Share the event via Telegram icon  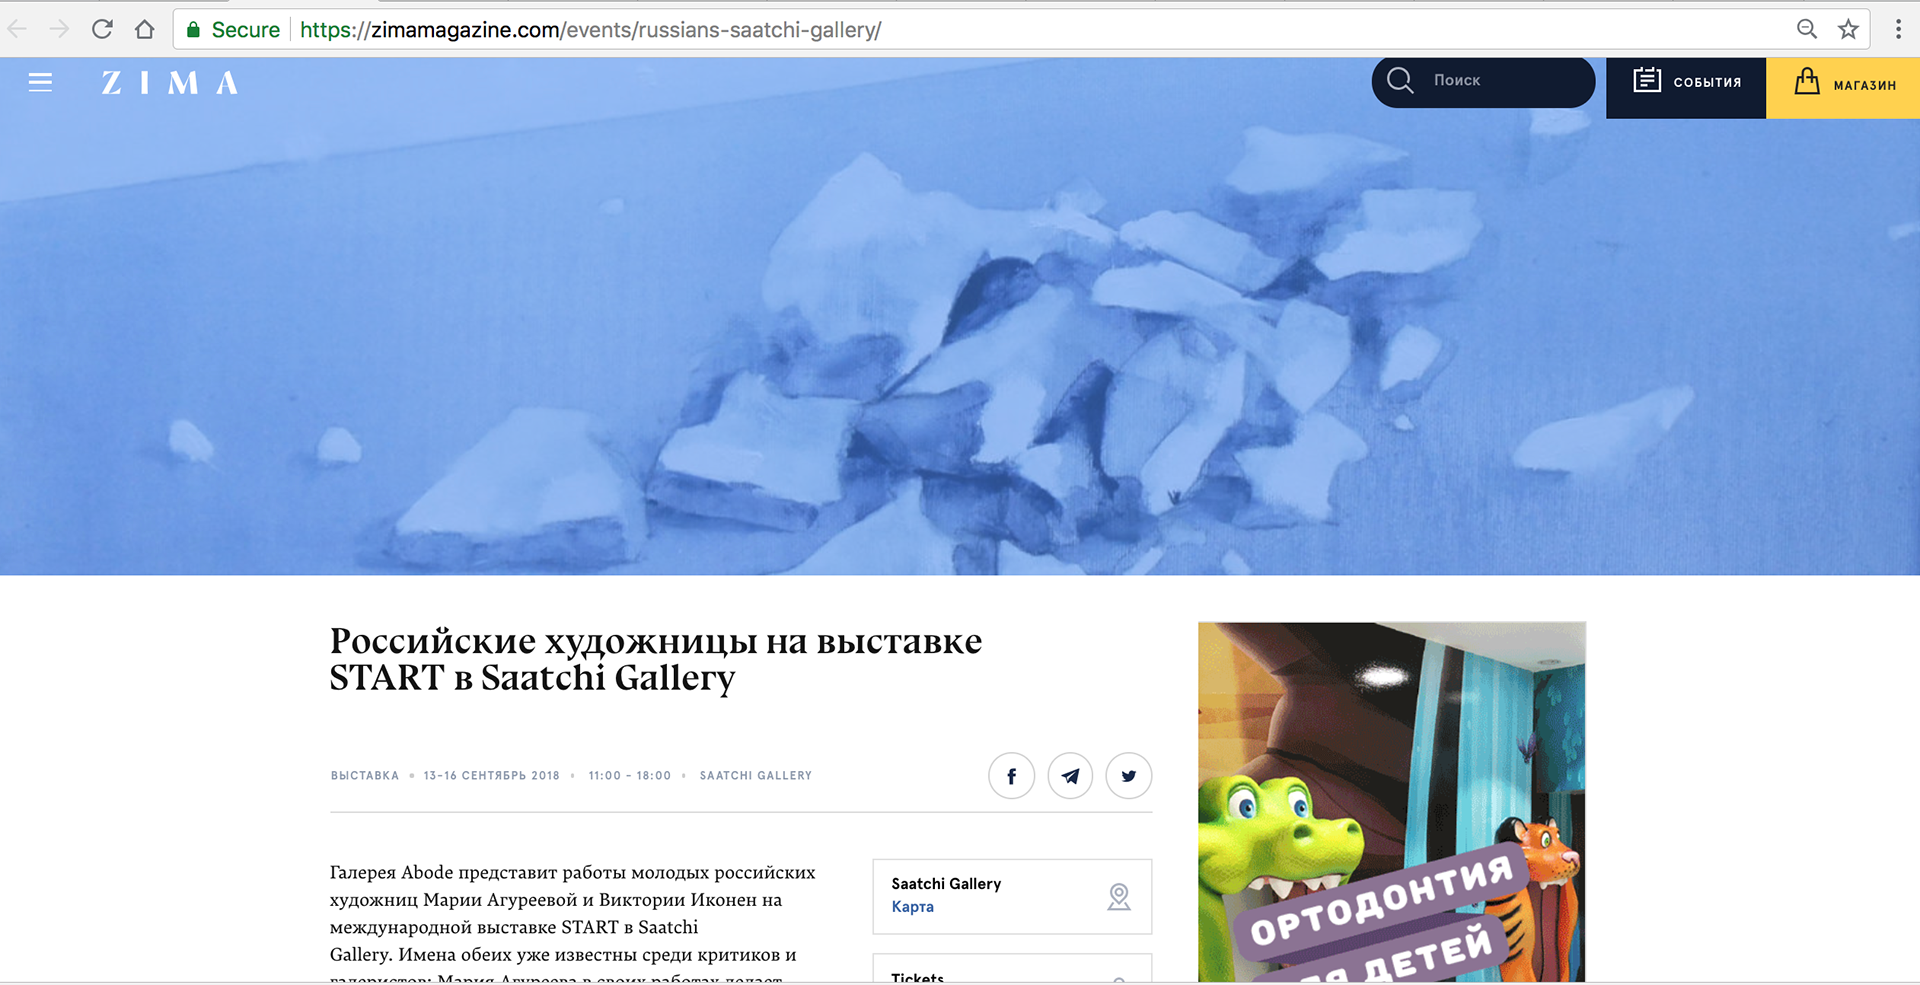pos(1070,776)
